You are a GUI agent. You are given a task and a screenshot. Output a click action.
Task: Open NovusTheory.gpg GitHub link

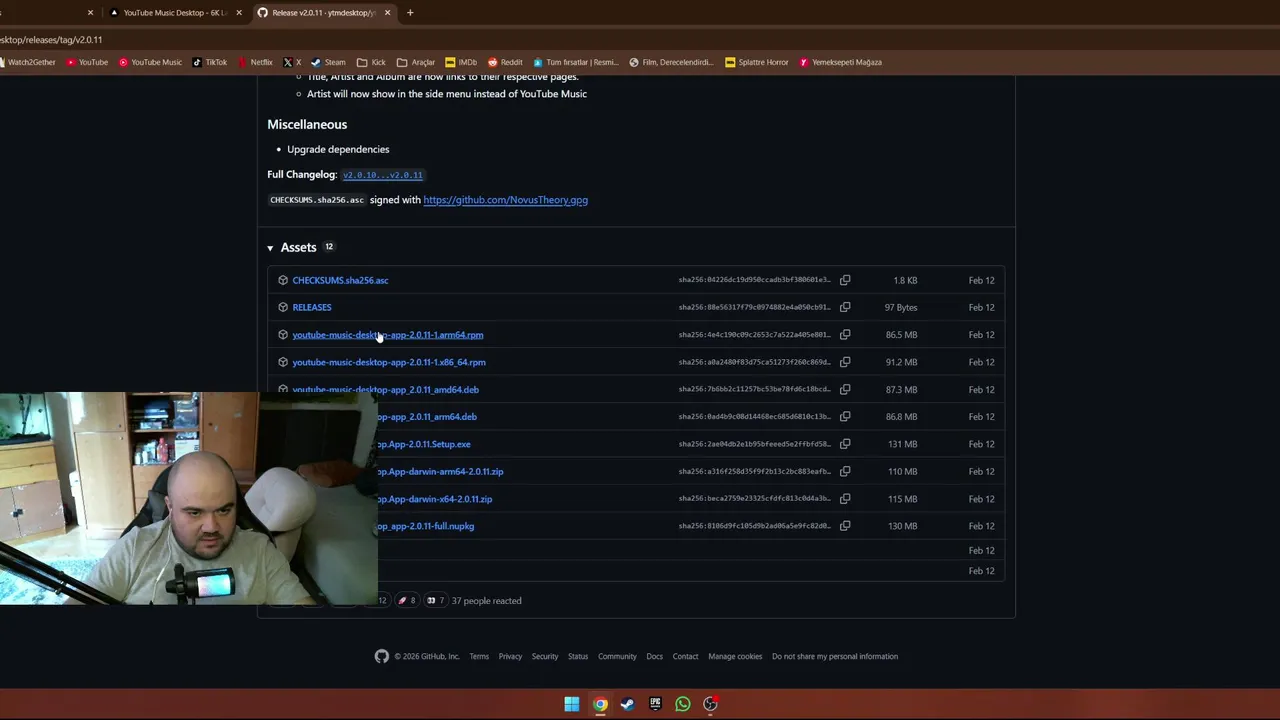click(x=505, y=200)
